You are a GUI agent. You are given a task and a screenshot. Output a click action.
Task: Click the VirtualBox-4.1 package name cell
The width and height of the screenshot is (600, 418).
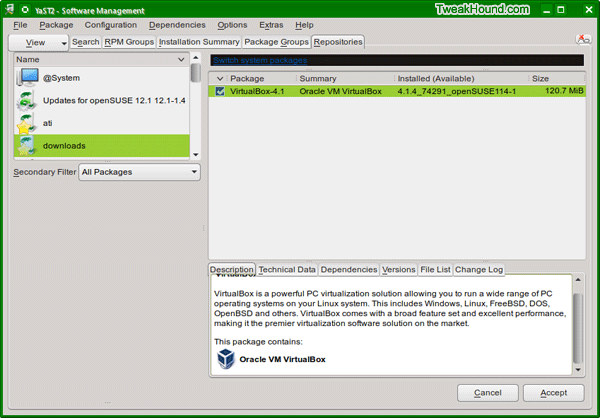click(x=257, y=91)
